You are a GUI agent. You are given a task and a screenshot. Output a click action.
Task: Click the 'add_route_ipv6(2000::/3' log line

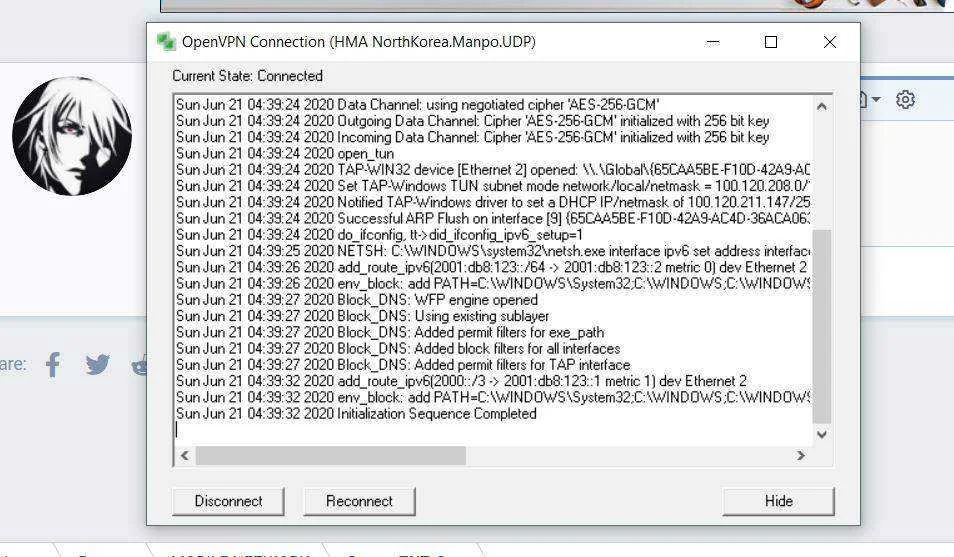[461, 381]
